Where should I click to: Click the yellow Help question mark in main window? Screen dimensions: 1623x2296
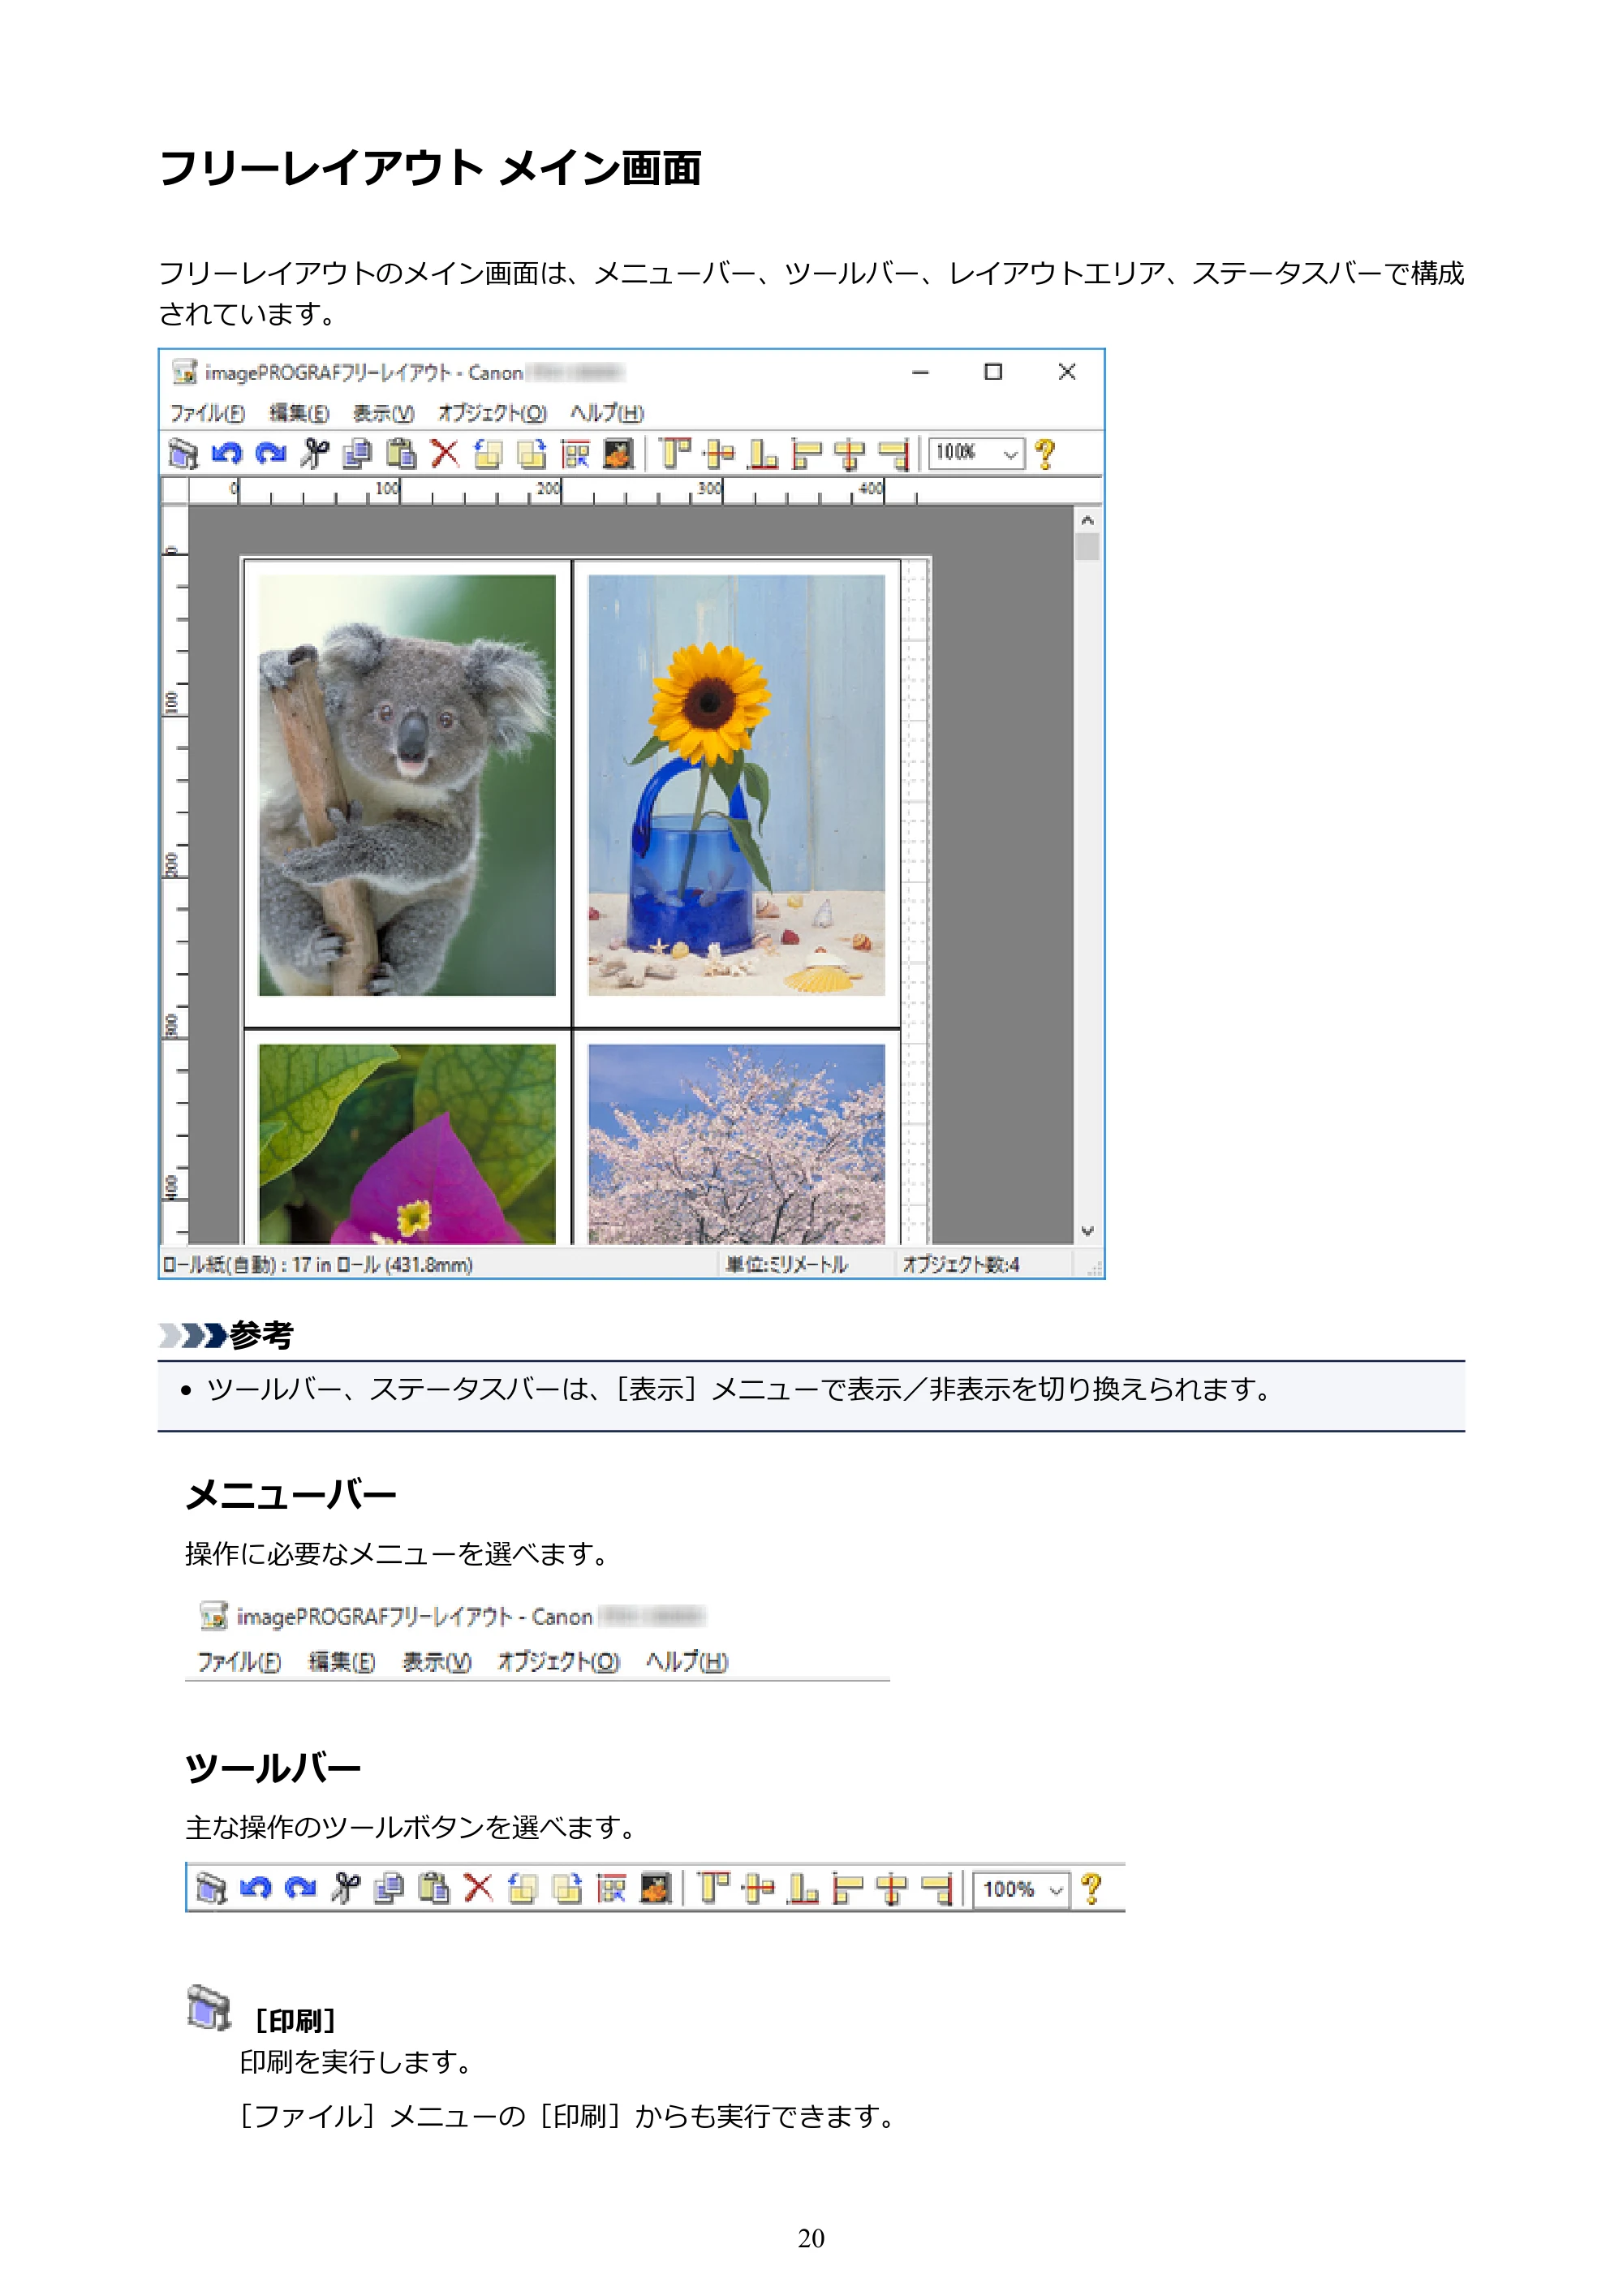click(x=1045, y=454)
